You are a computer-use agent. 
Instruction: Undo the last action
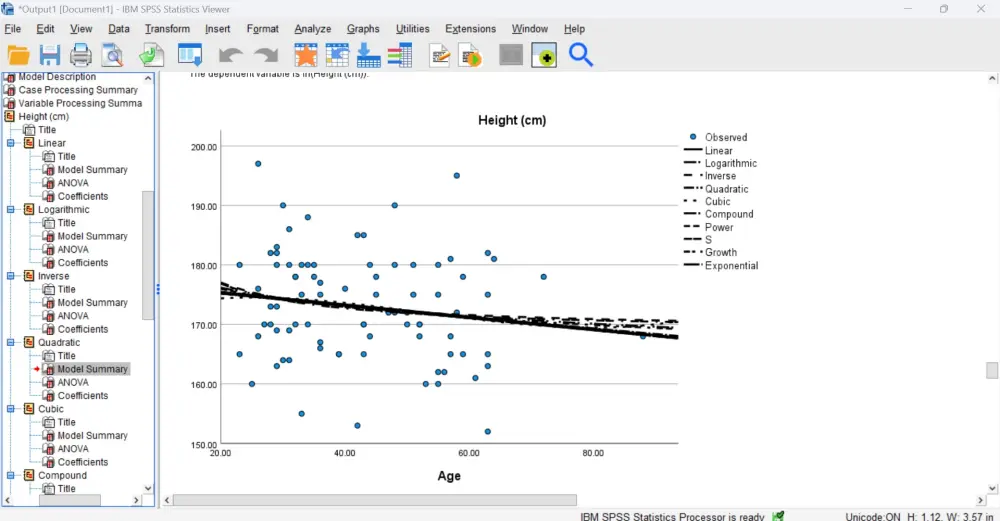click(x=230, y=55)
